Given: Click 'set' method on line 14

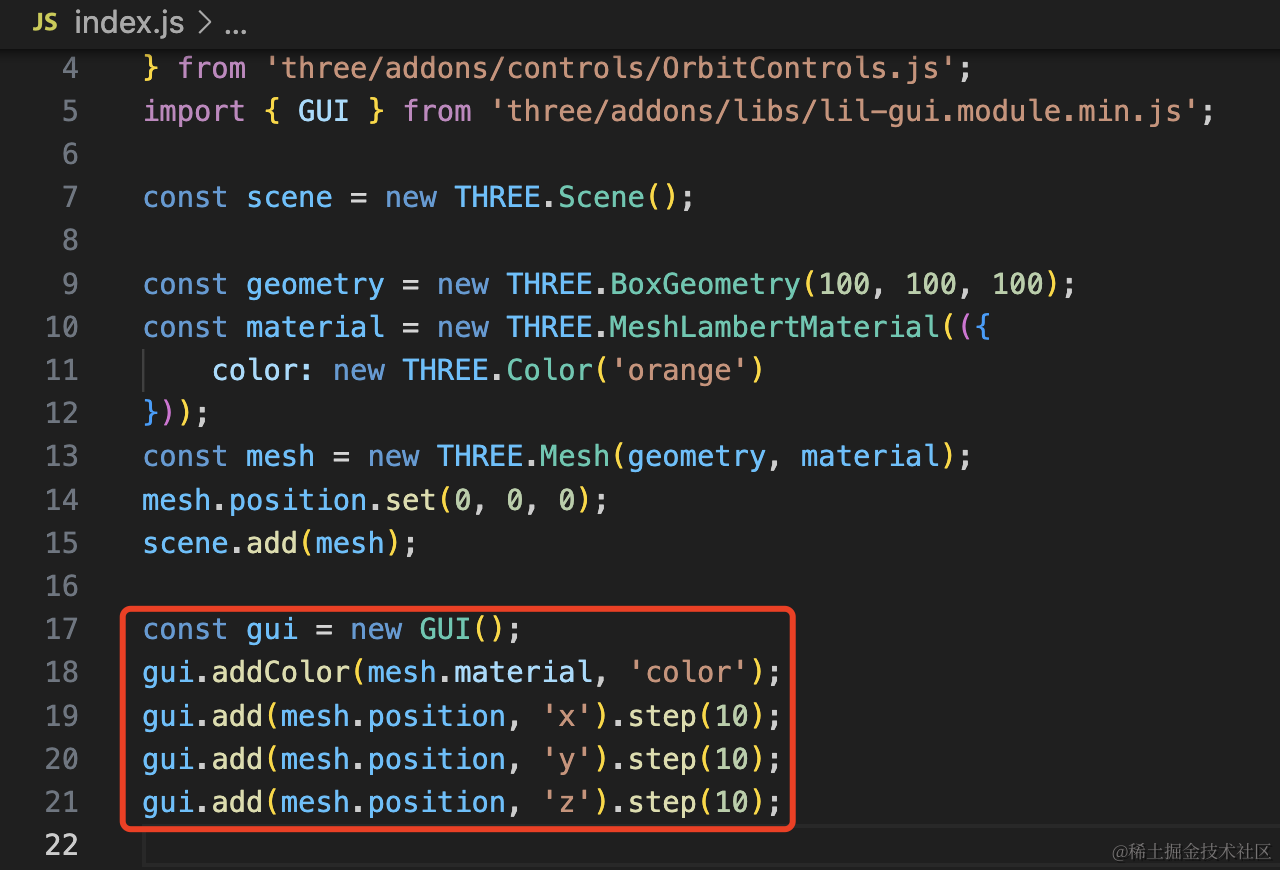Looking at the screenshot, I should pos(410,499).
